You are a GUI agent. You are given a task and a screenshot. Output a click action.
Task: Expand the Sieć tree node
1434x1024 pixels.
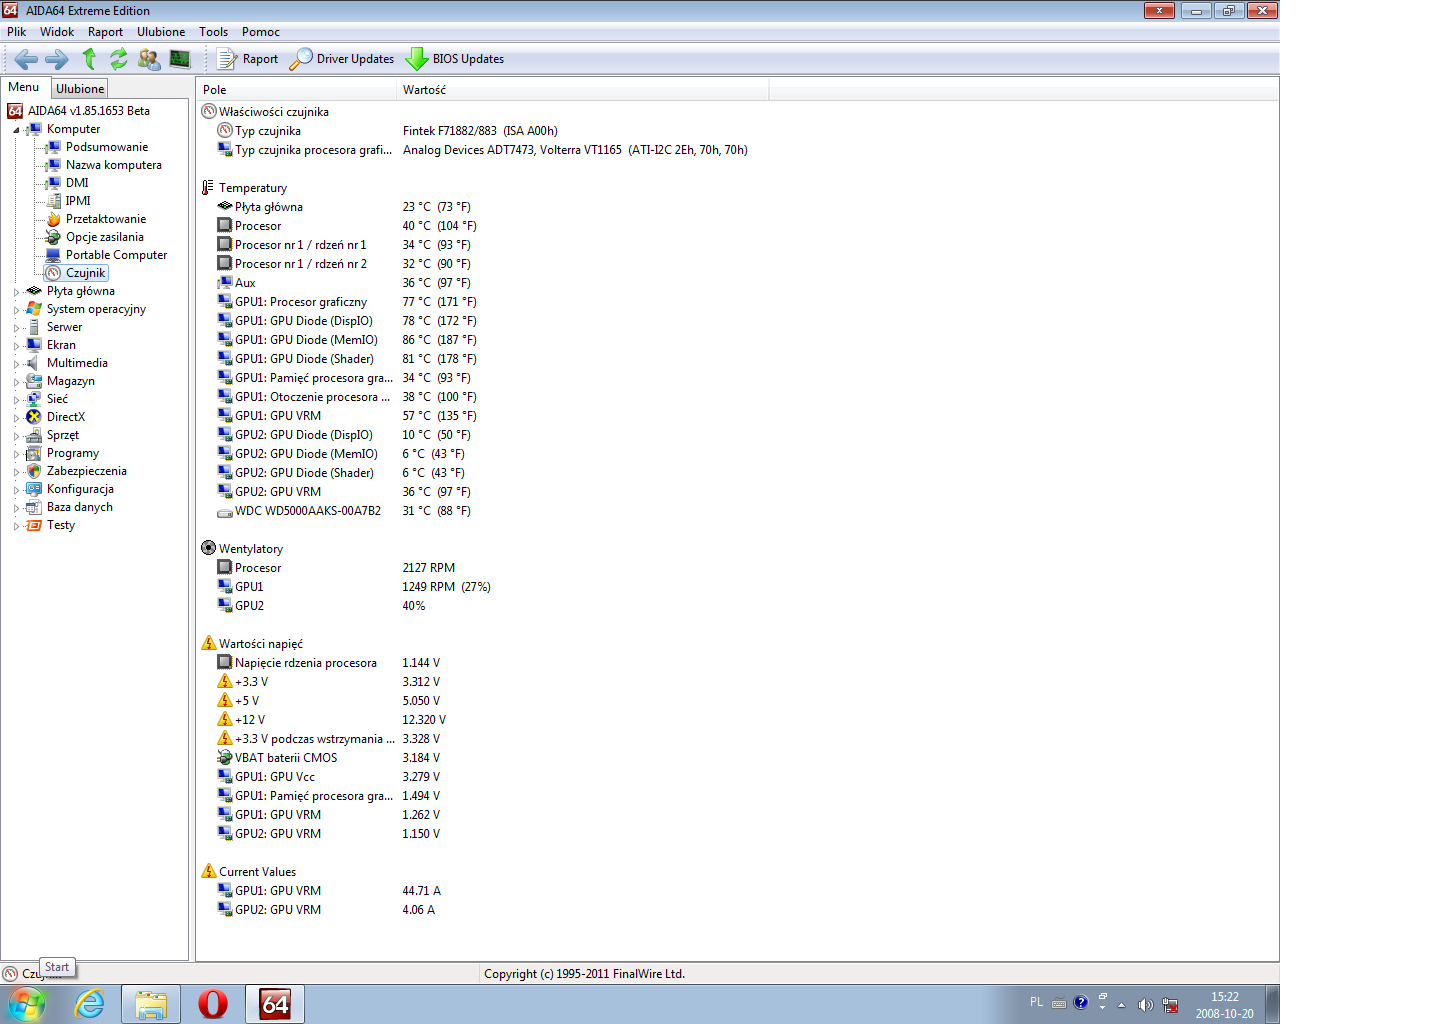pos(16,400)
